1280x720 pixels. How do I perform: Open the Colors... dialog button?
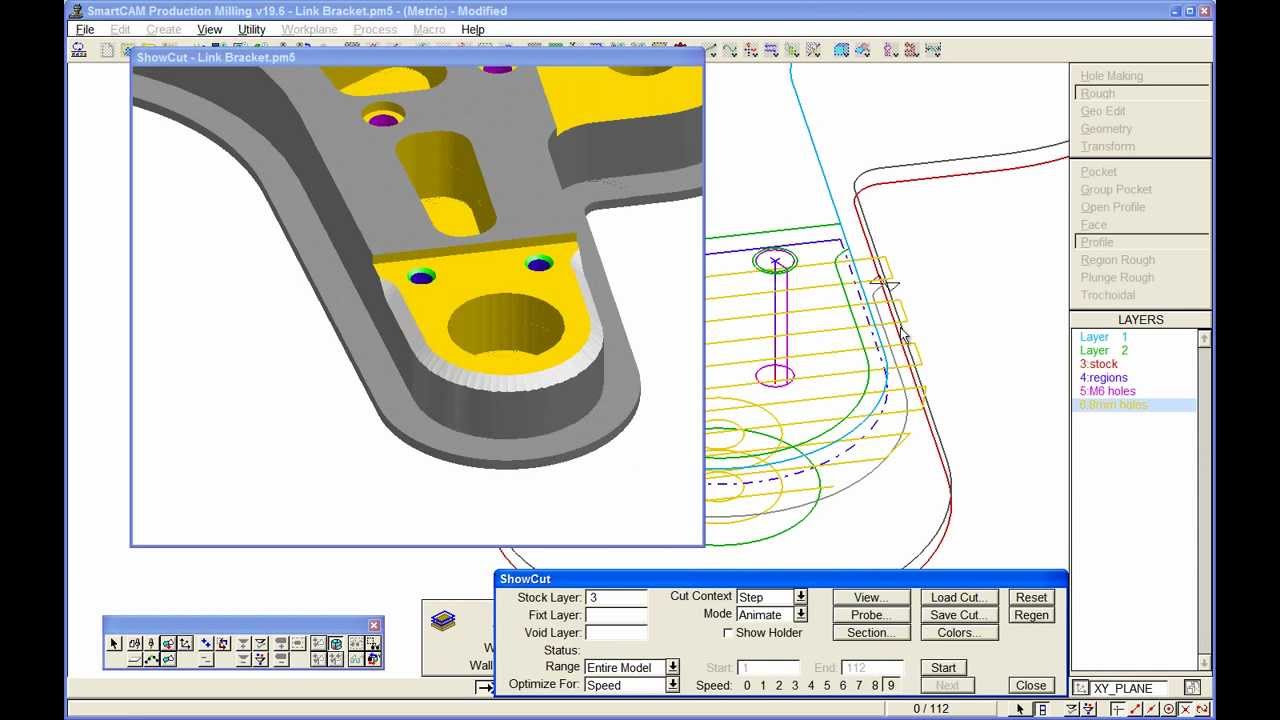point(958,633)
